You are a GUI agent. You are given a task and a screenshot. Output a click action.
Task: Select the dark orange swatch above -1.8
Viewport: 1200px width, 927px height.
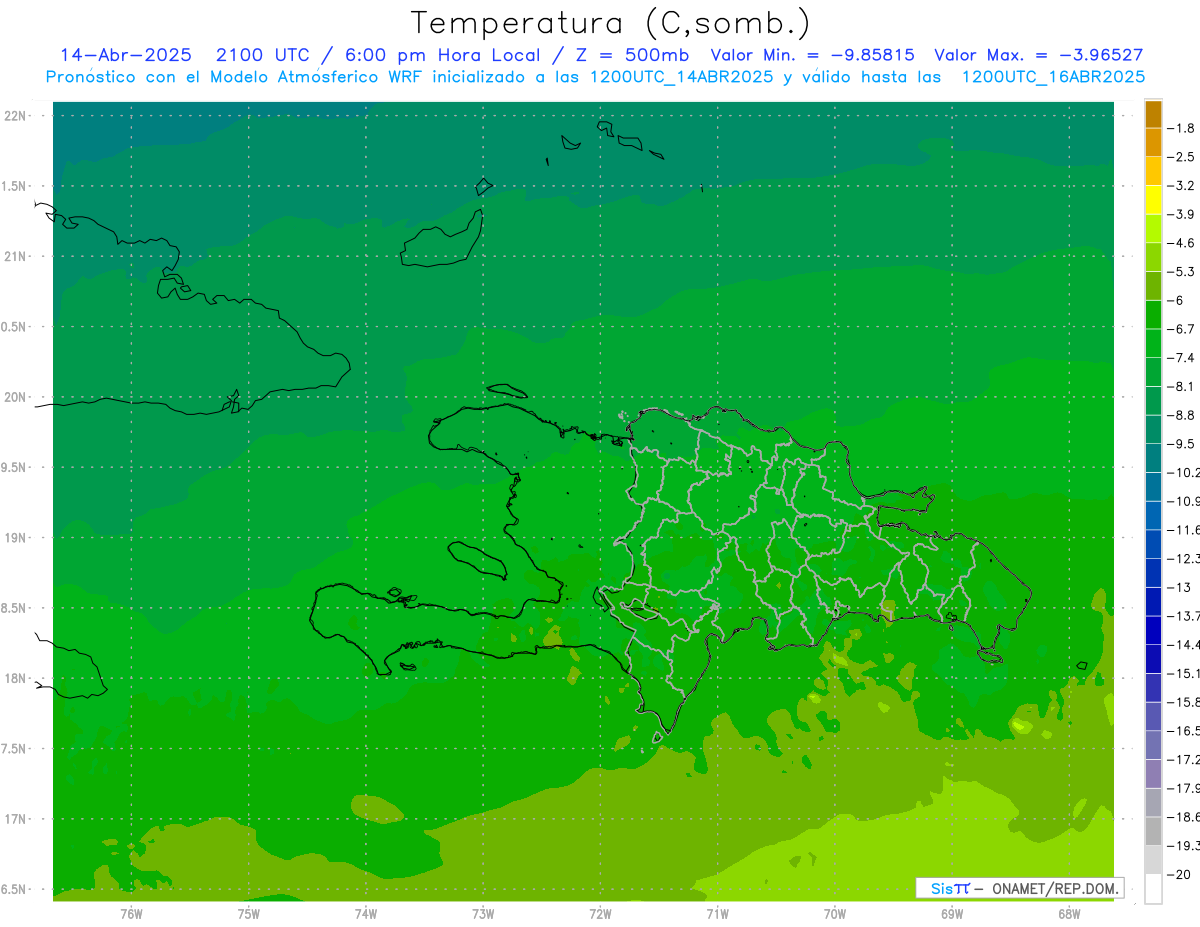tap(1153, 114)
